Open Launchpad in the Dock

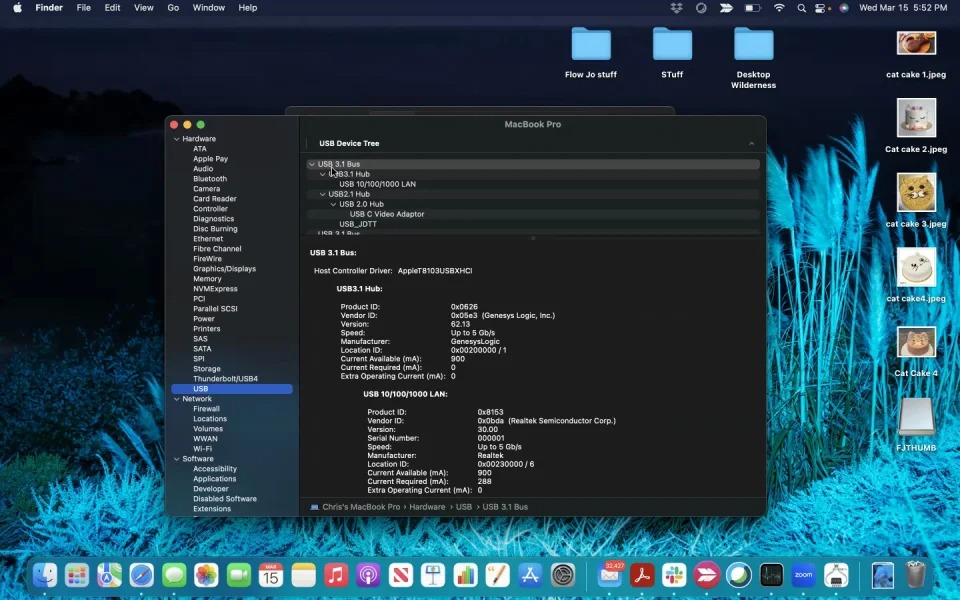tap(77, 575)
